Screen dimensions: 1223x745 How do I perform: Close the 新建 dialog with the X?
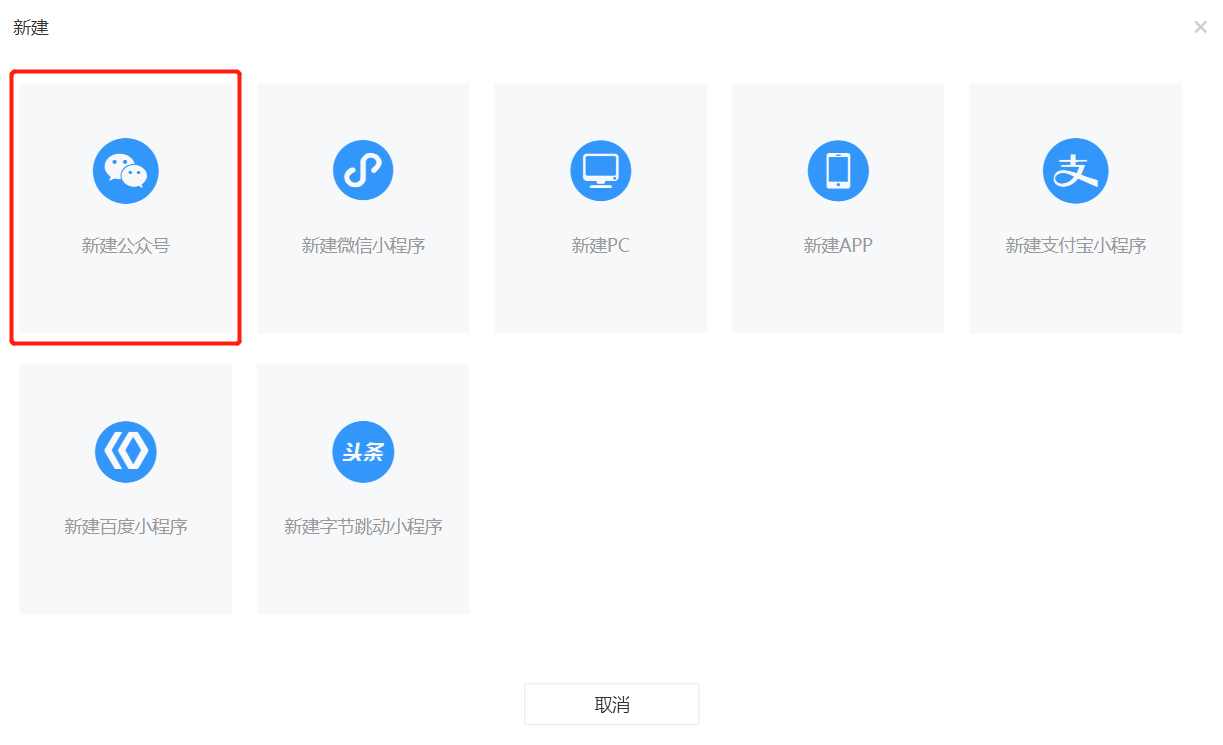1200,27
